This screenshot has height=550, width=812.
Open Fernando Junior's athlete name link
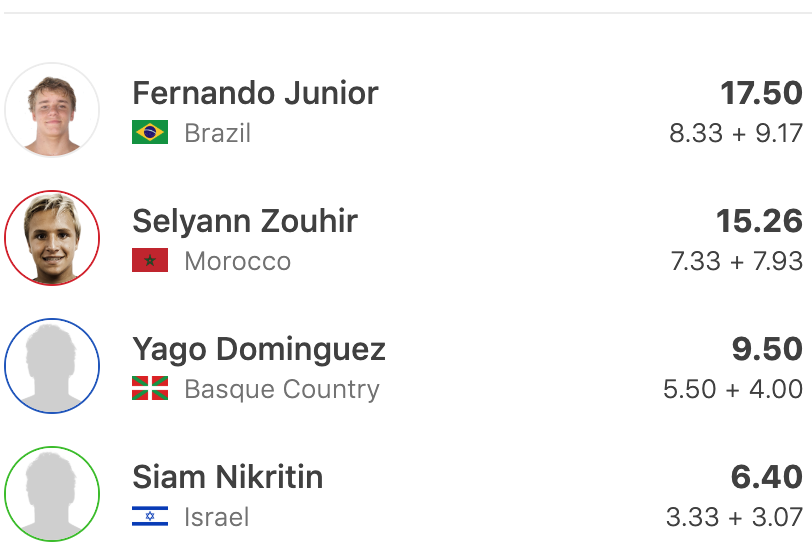click(255, 93)
